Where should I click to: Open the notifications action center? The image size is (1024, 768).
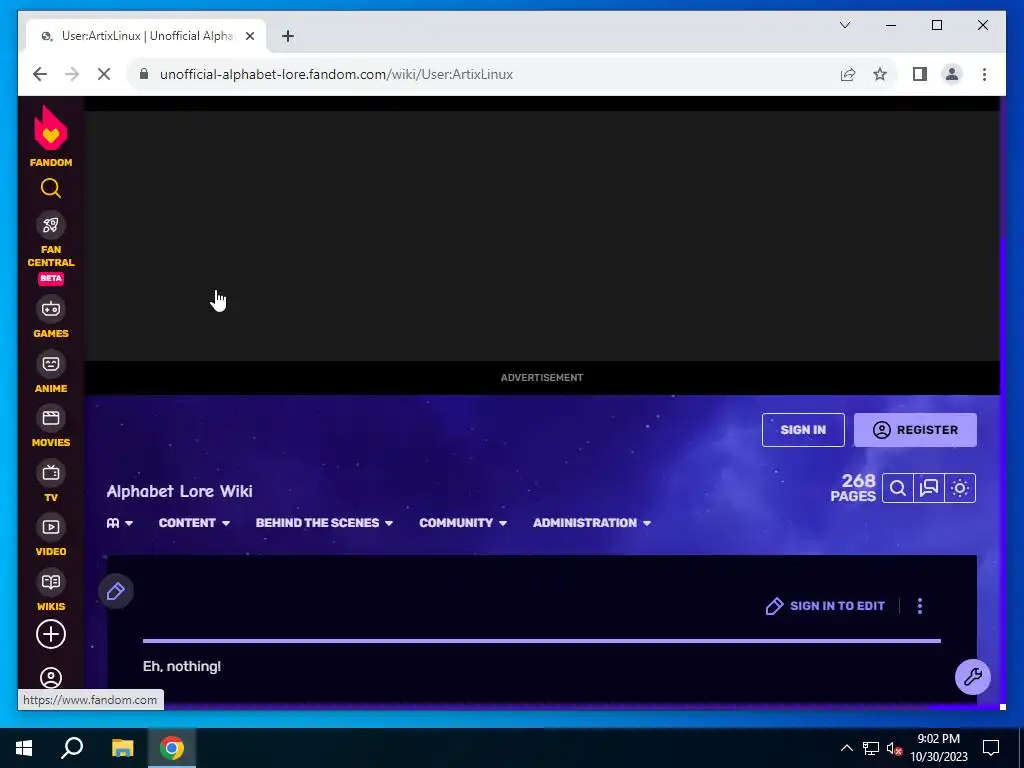tap(991, 748)
